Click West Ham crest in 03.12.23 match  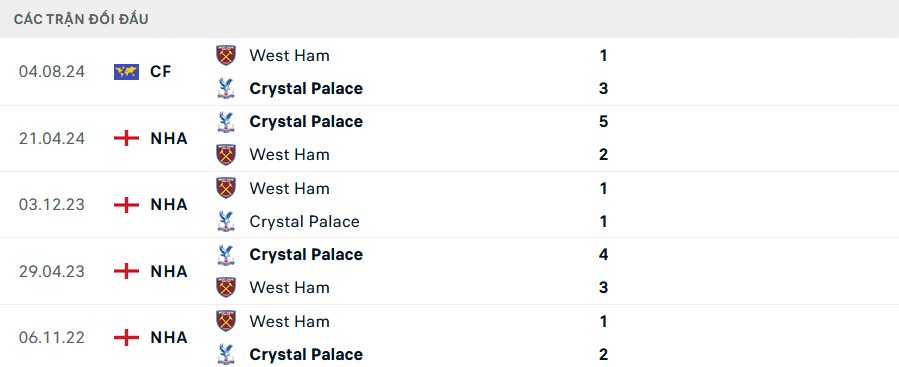pyautogui.click(x=226, y=188)
